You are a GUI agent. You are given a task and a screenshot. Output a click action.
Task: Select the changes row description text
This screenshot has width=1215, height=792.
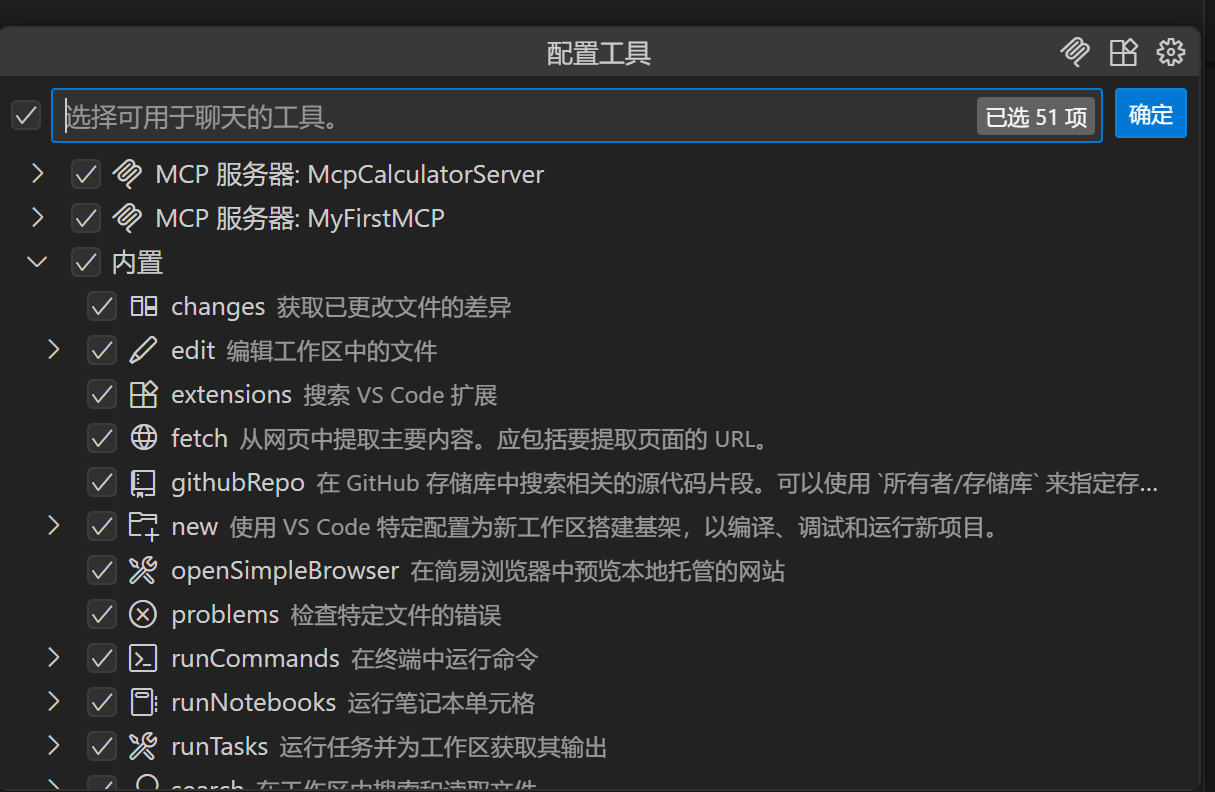tap(394, 306)
